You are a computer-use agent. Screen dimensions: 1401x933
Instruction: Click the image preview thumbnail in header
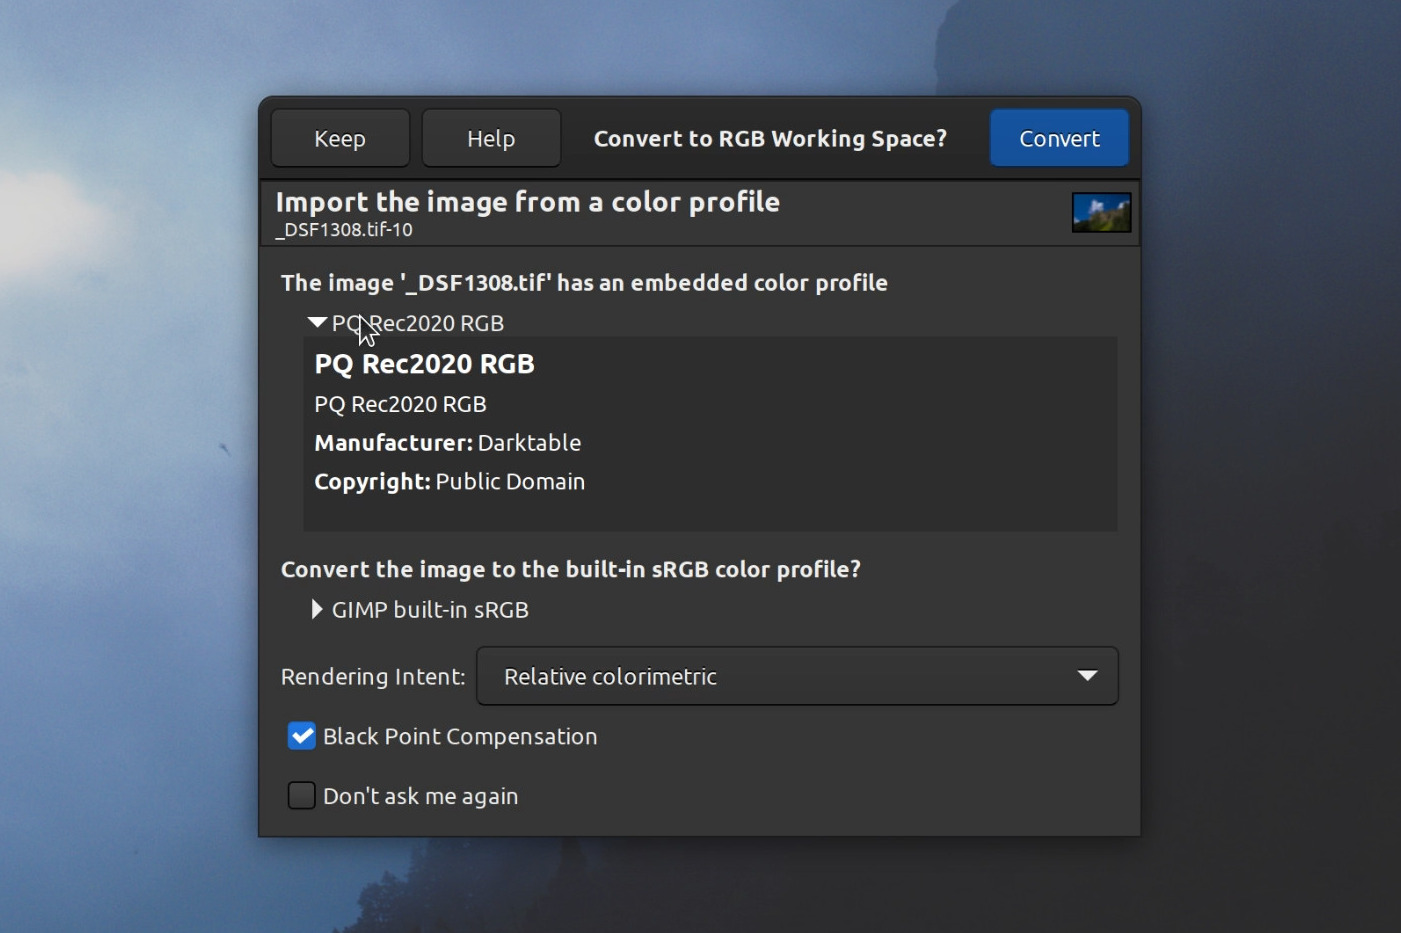click(1101, 212)
